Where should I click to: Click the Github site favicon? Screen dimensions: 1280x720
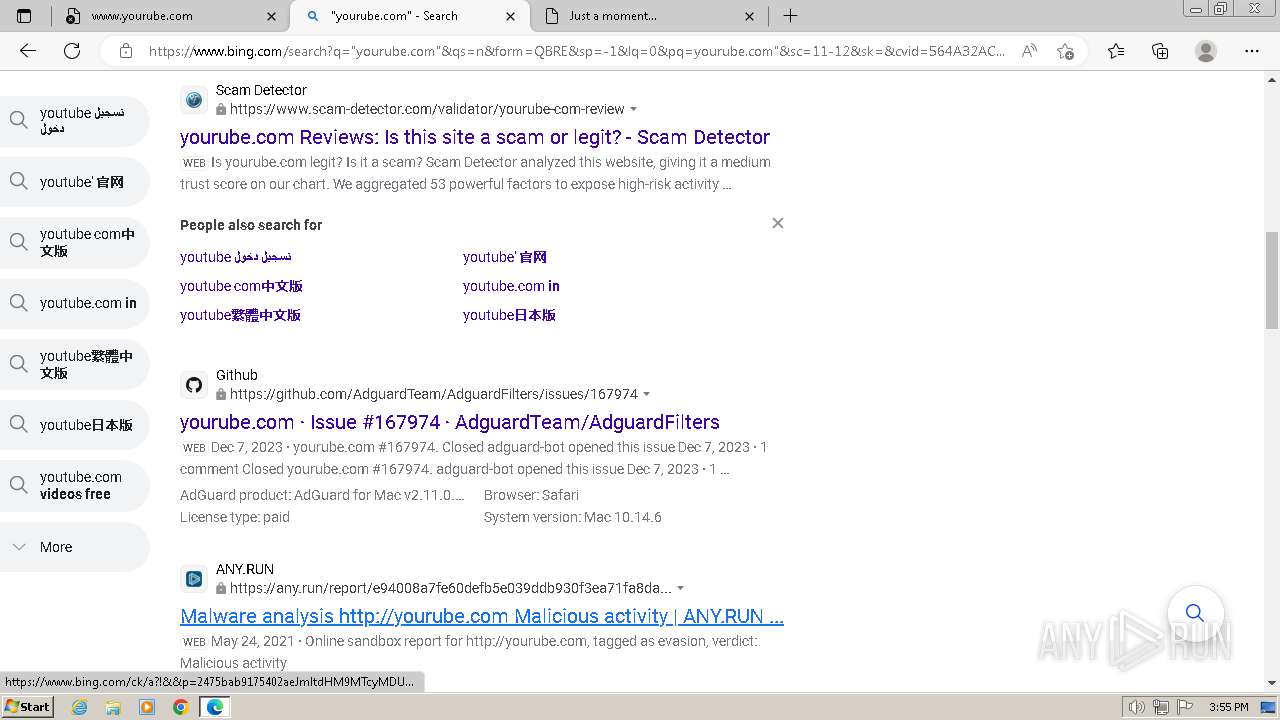pyautogui.click(x=194, y=385)
